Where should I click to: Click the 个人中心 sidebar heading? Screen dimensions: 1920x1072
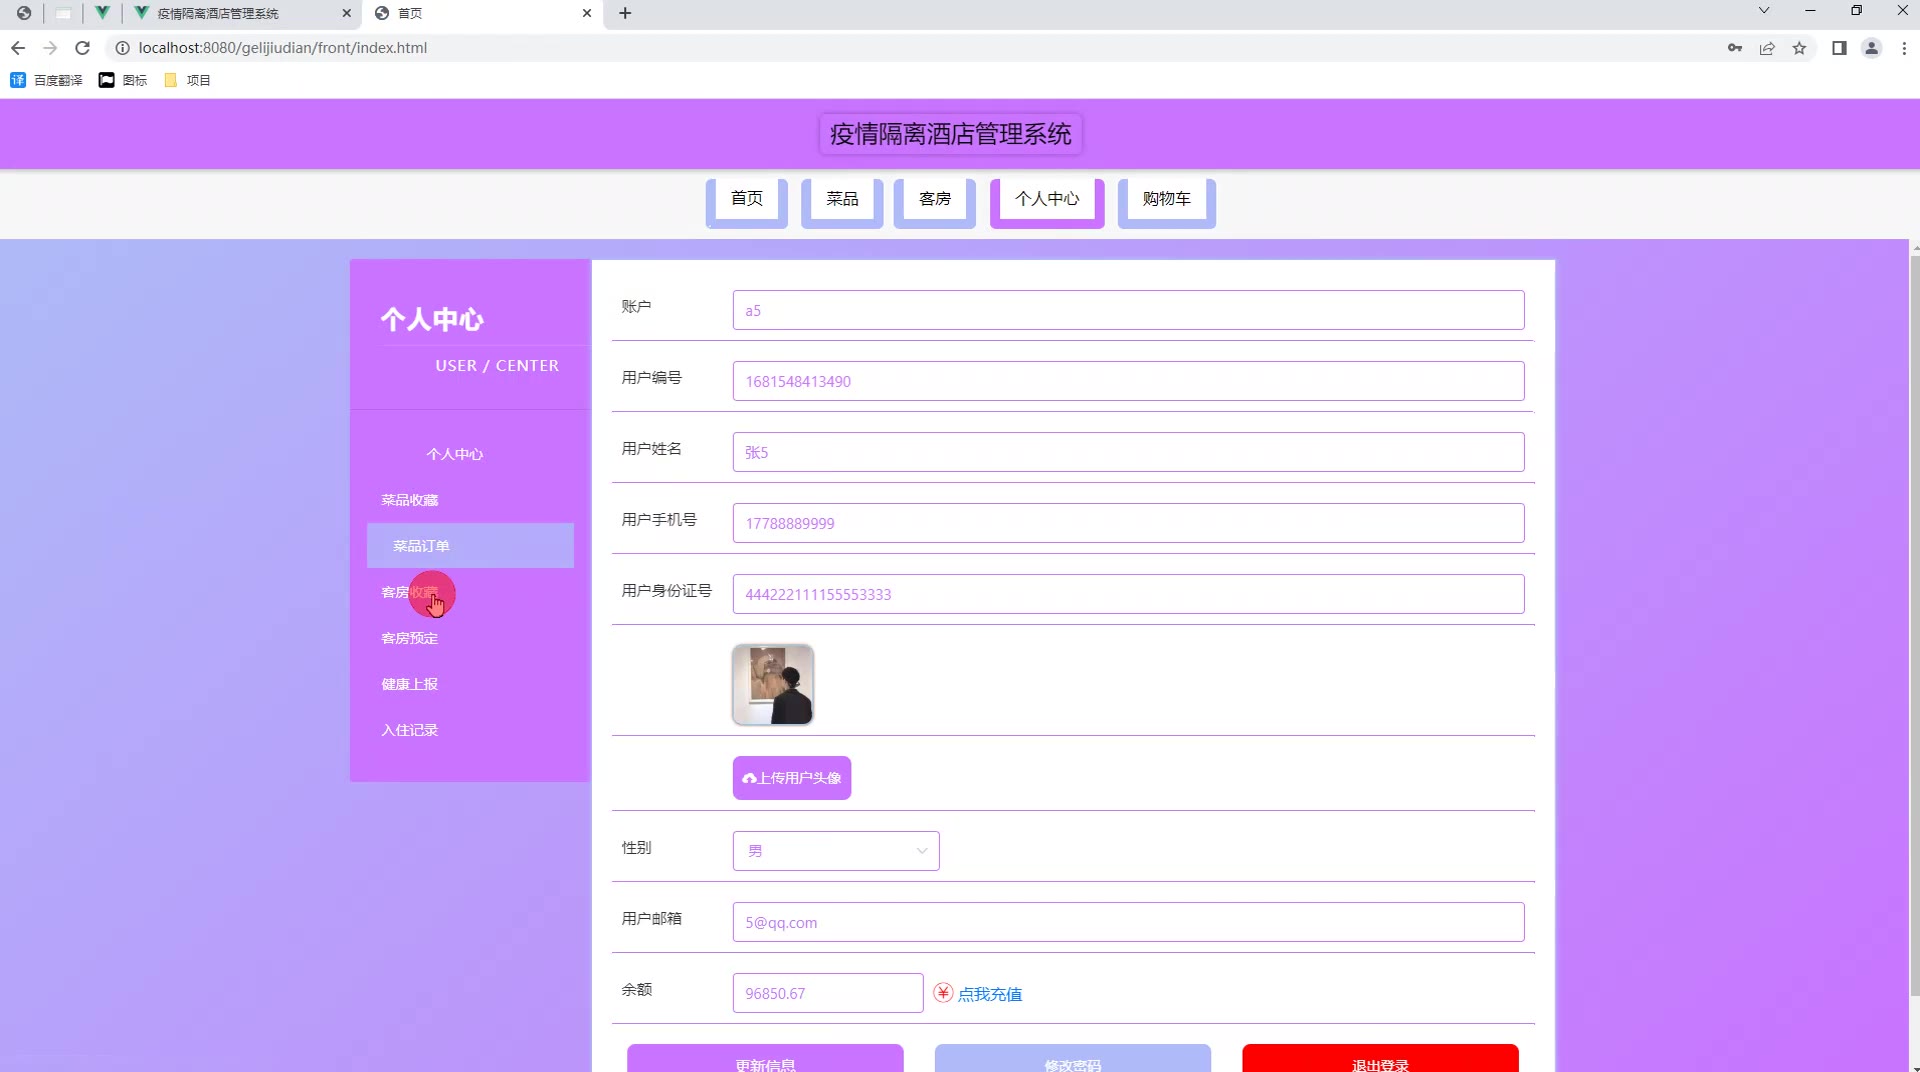coord(432,320)
